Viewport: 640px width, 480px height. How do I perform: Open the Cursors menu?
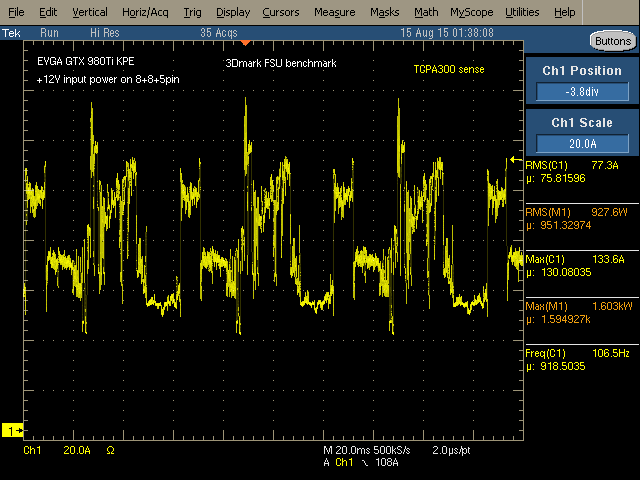pos(281,13)
